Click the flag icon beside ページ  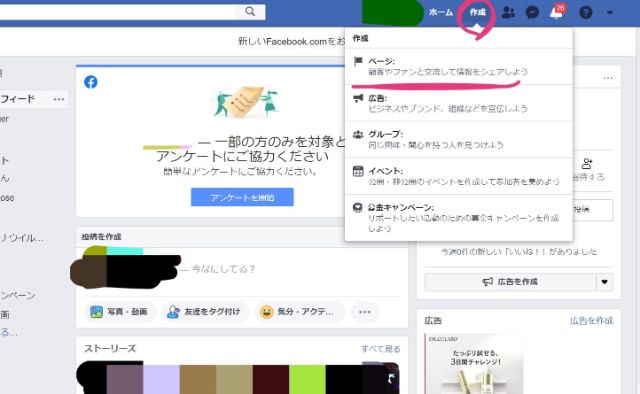pyautogui.click(x=358, y=62)
